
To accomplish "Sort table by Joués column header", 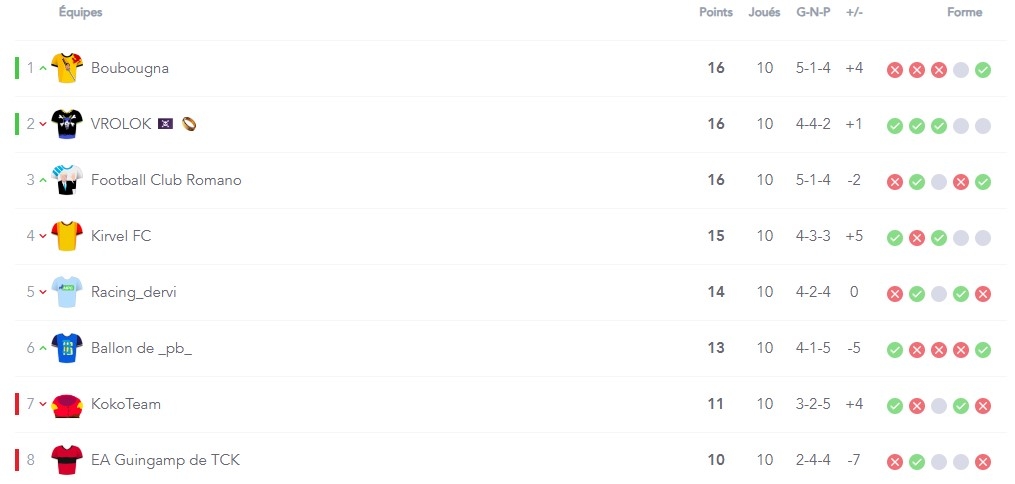I will click(764, 12).
